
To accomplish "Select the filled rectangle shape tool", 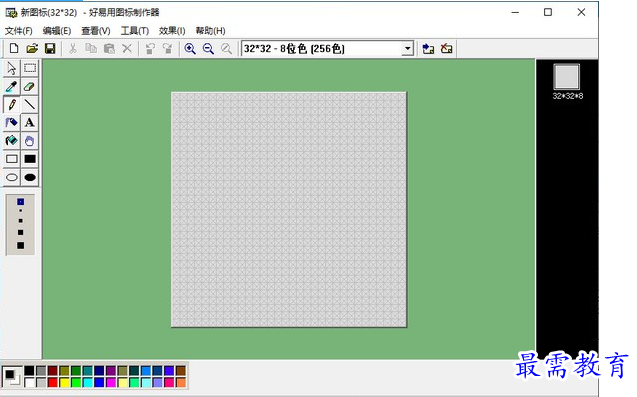I will 30,159.
